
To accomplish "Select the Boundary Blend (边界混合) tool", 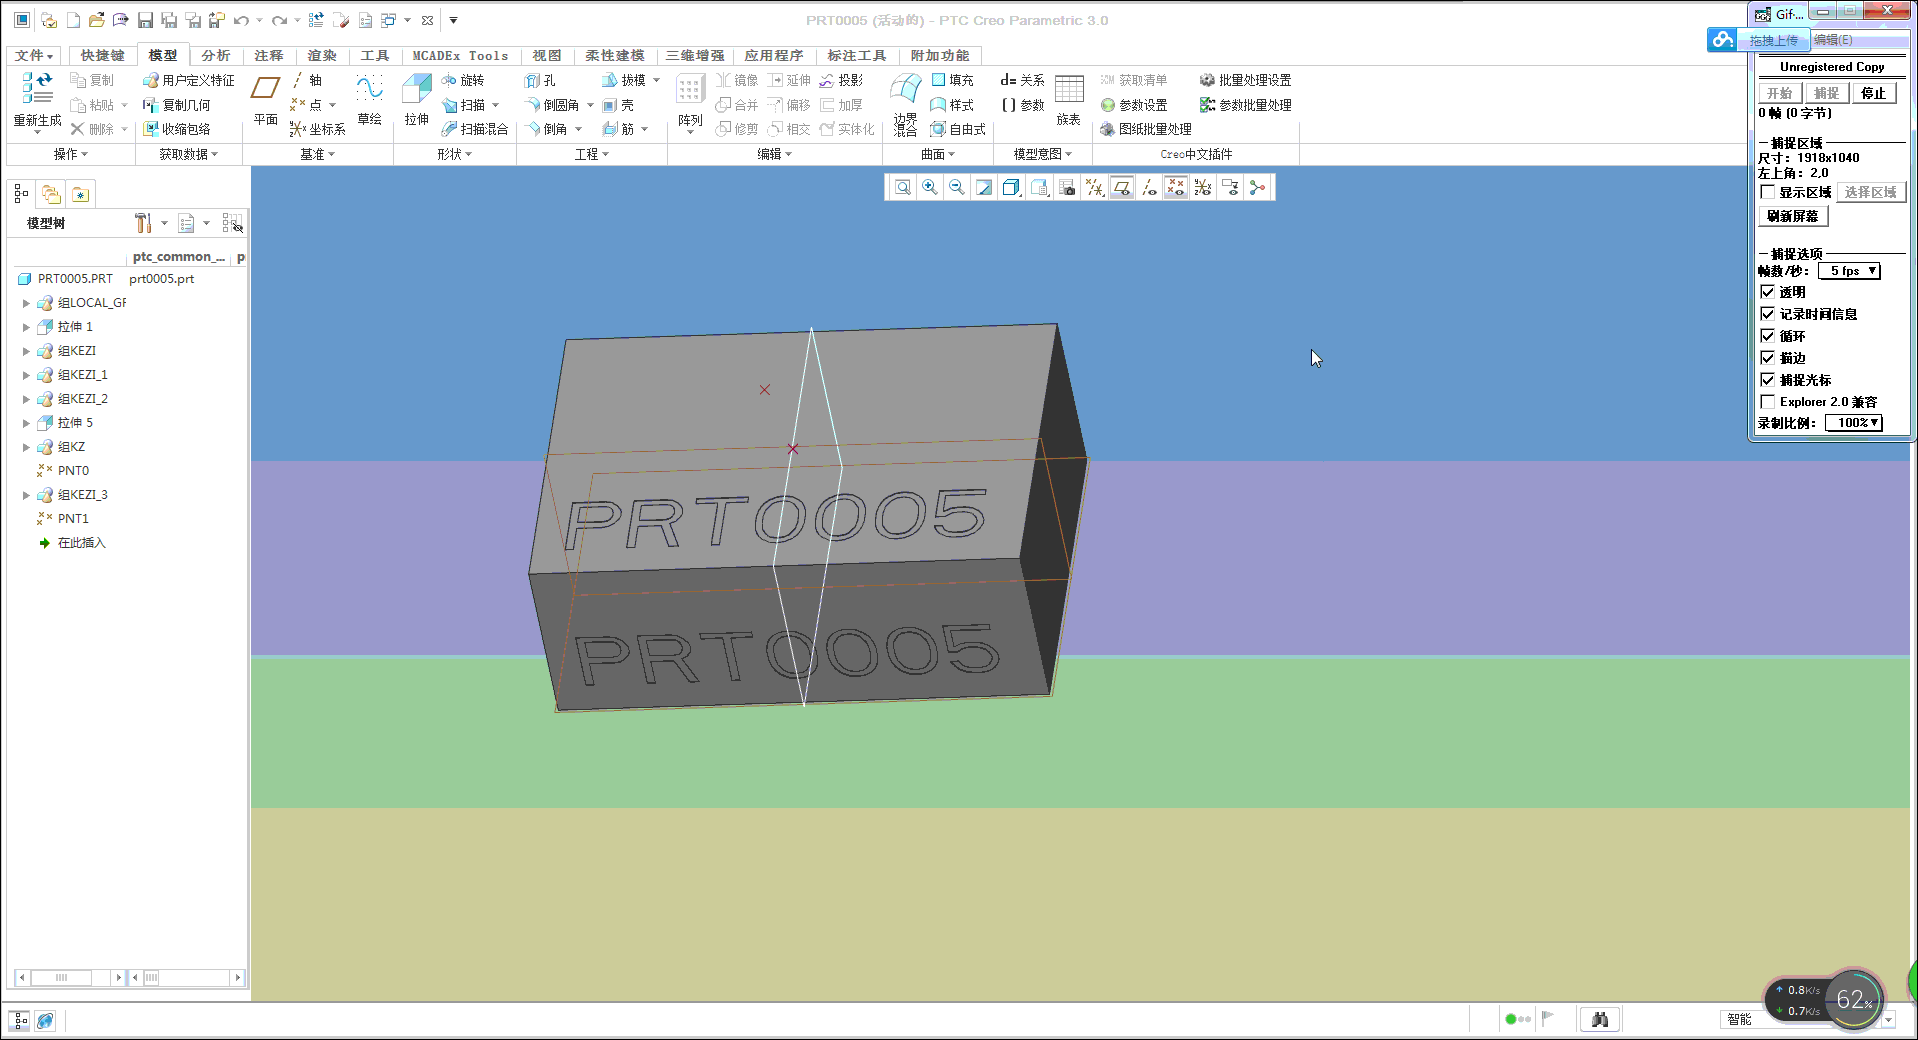I will (905, 103).
